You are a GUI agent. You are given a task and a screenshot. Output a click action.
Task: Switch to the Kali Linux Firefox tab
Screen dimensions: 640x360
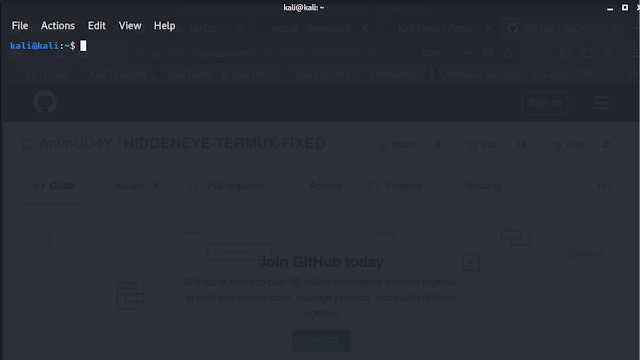click(436, 29)
